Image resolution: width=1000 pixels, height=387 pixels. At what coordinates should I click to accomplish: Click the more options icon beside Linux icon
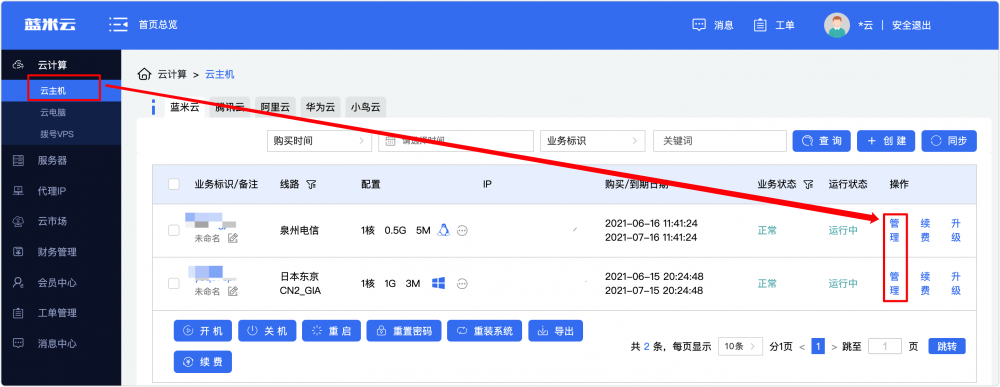(x=463, y=231)
